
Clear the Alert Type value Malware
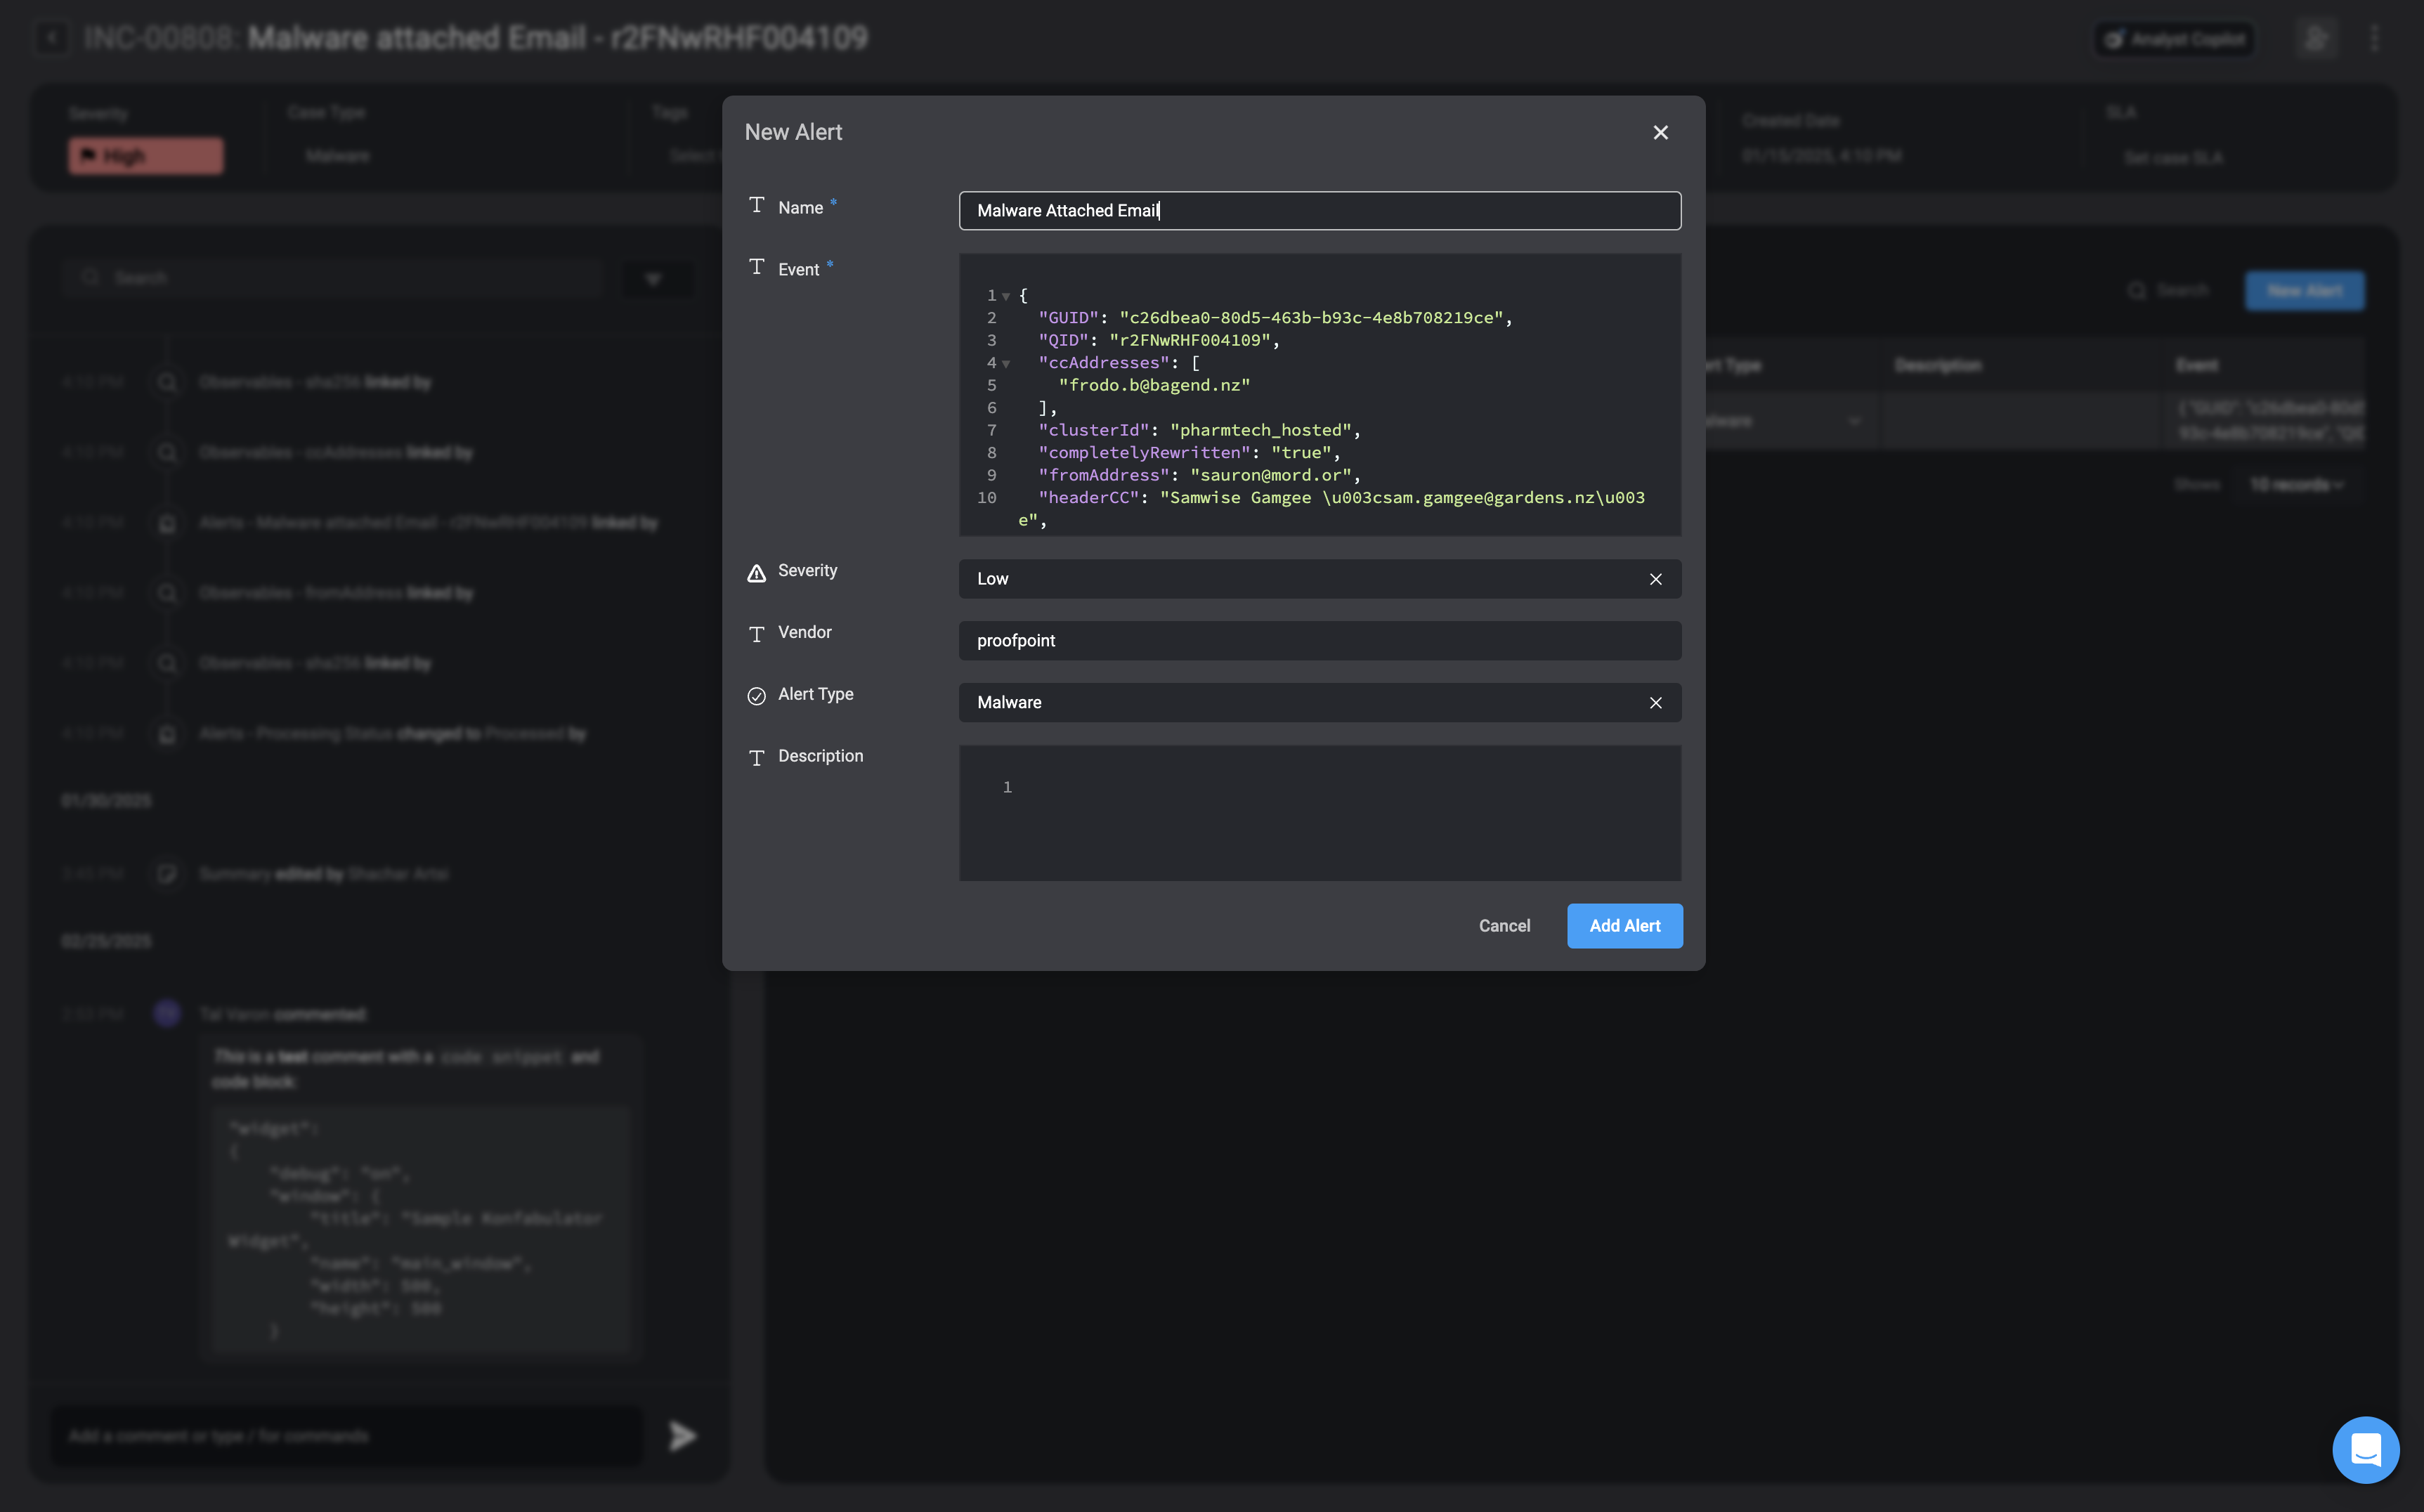[x=1656, y=703]
